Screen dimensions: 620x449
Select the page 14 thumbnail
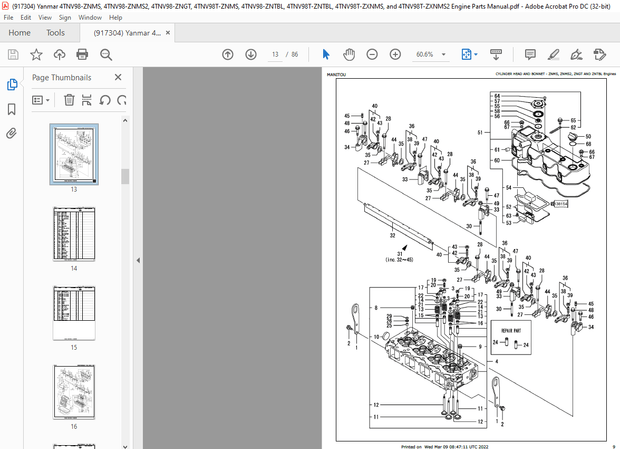click(x=74, y=234)
